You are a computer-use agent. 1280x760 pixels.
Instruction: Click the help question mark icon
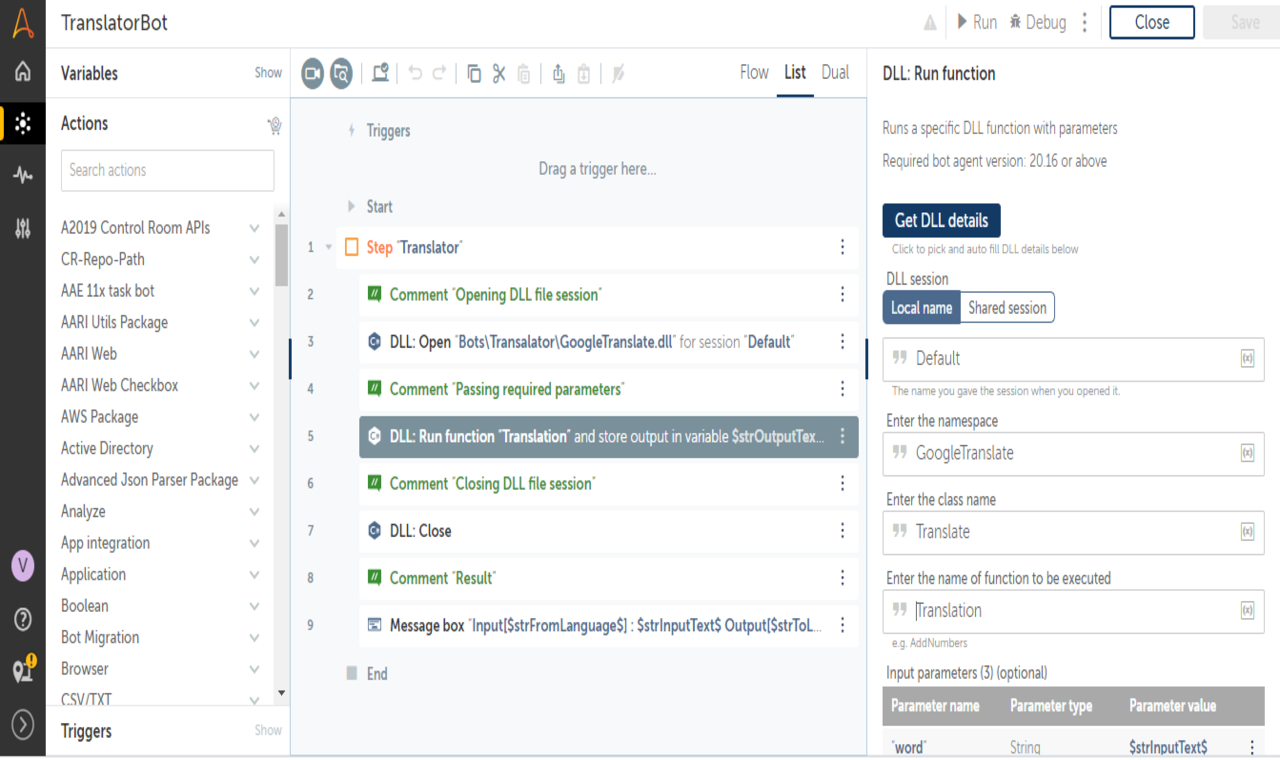point(23,619)
